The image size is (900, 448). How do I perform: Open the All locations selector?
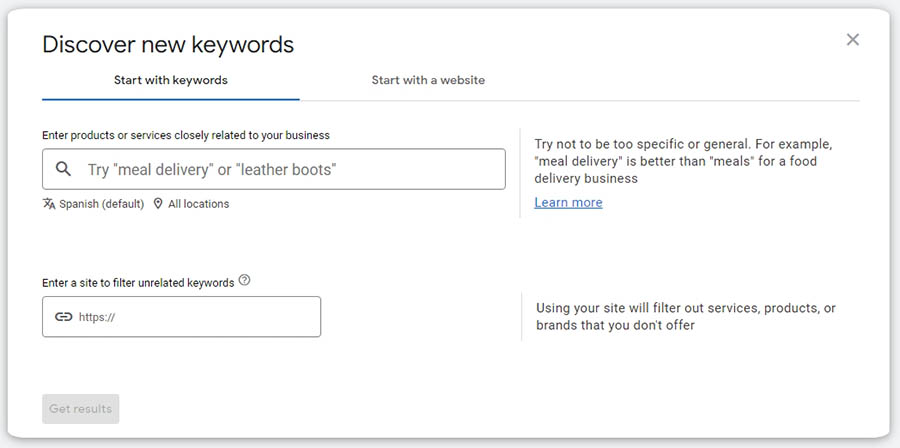pos(198,204)
